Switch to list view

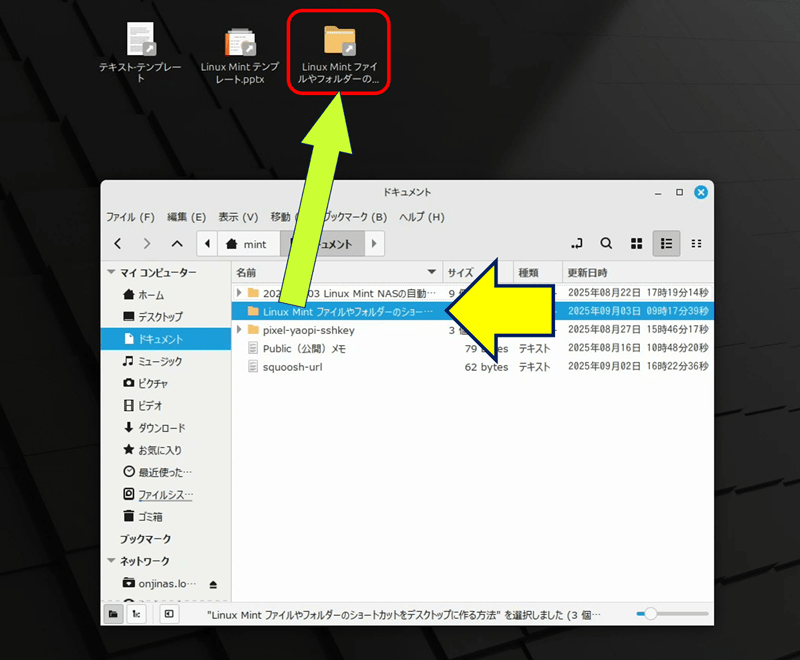pos(666,244)
